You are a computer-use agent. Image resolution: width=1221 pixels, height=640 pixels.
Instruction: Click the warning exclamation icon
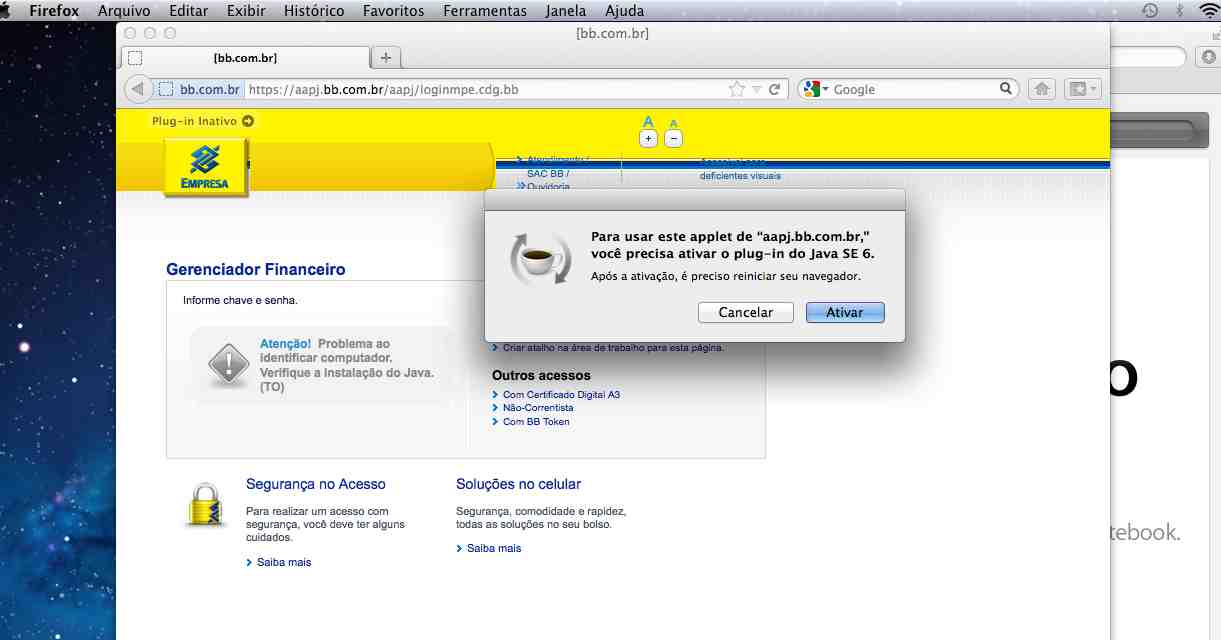coord(229,364)
